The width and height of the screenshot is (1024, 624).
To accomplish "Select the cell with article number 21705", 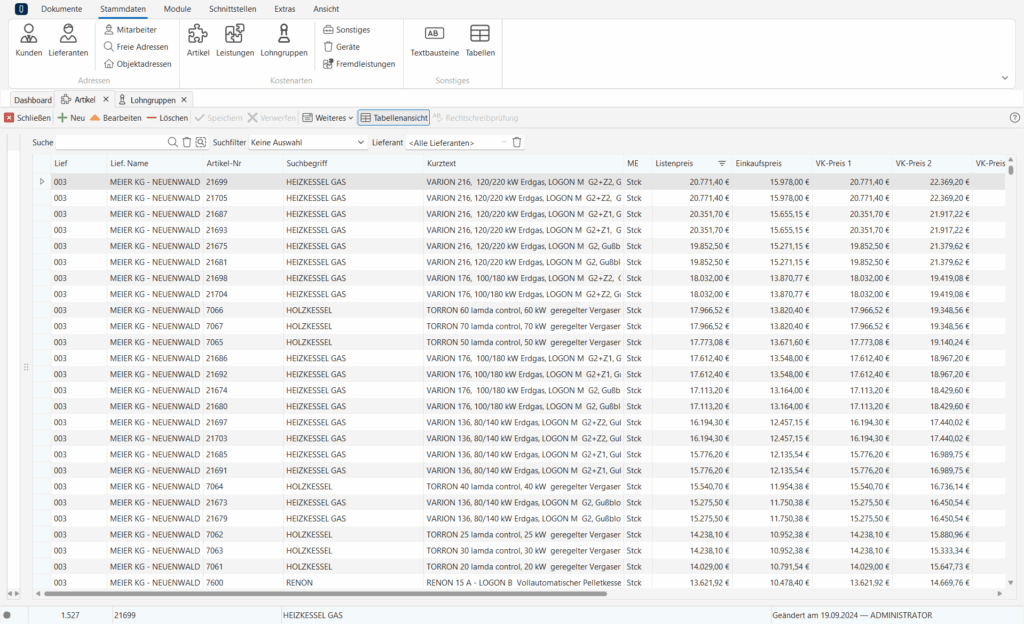I will point(243,198).
